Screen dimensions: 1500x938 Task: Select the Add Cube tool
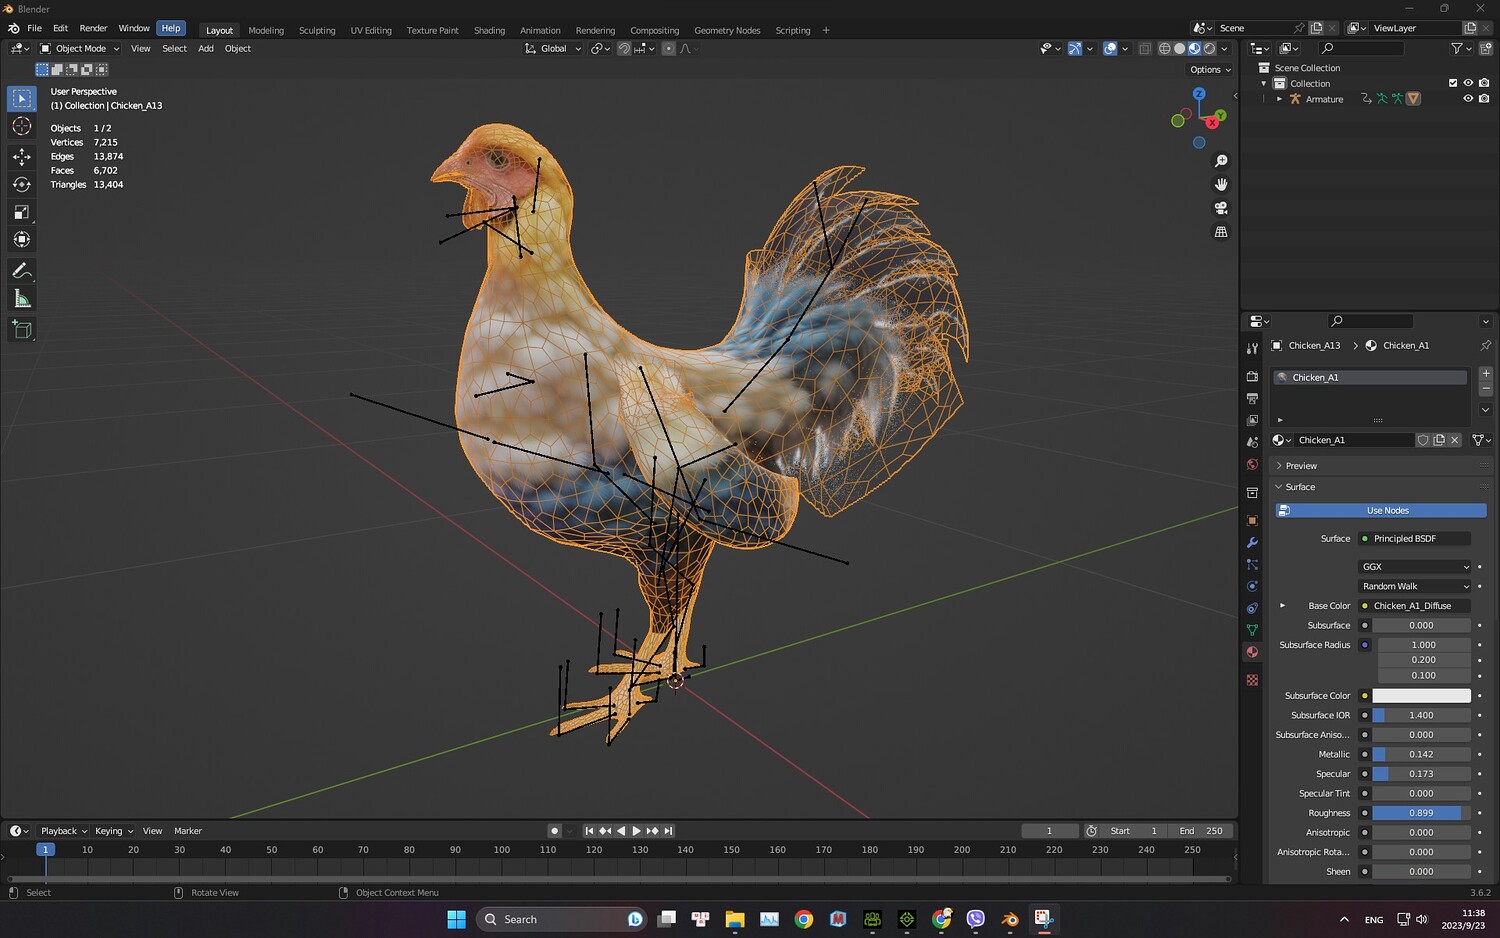[x=22, y=330]
